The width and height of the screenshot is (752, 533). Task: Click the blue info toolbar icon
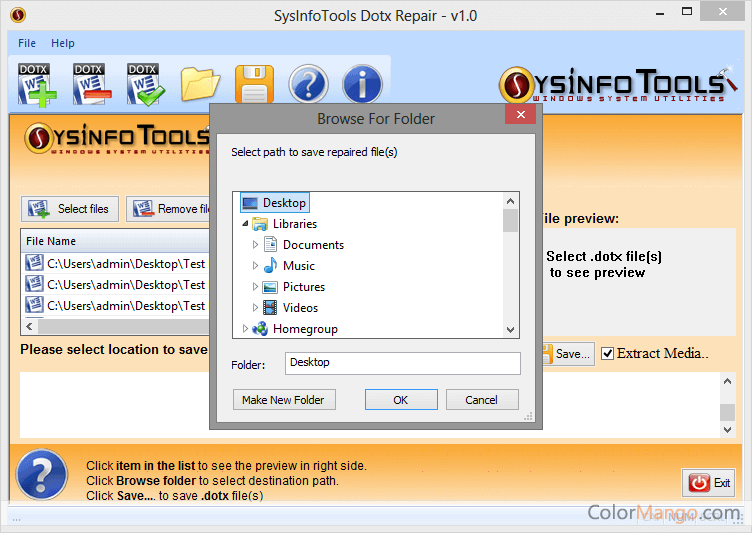click(362, 84)
